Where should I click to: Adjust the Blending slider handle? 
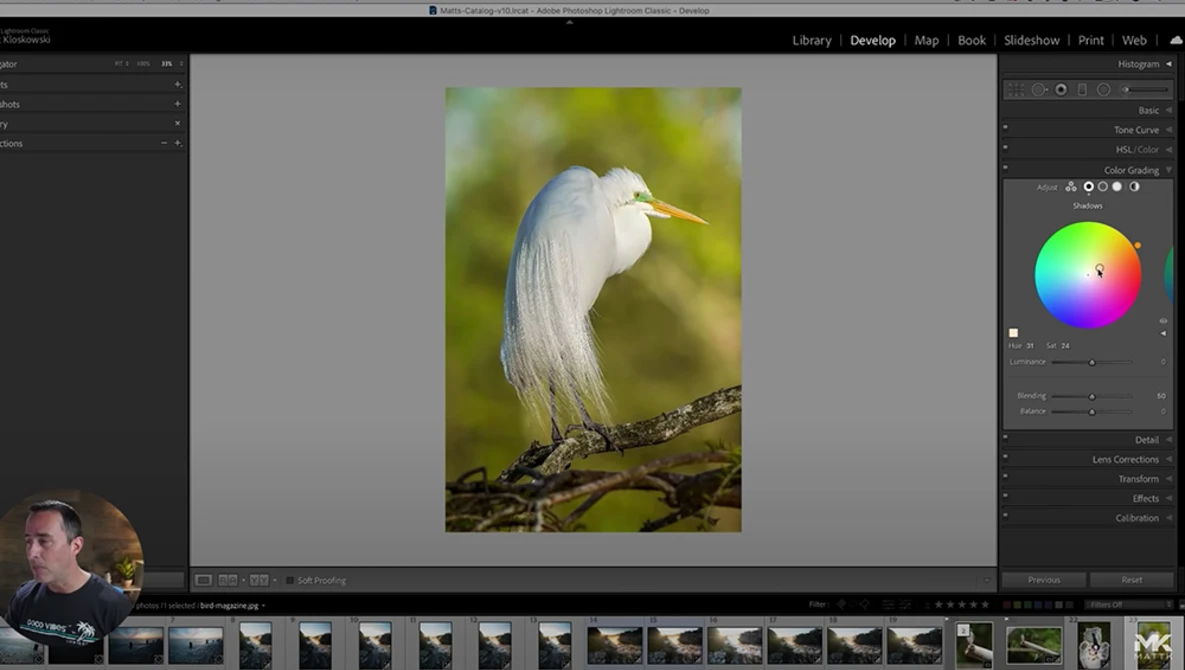point(1092,397)
